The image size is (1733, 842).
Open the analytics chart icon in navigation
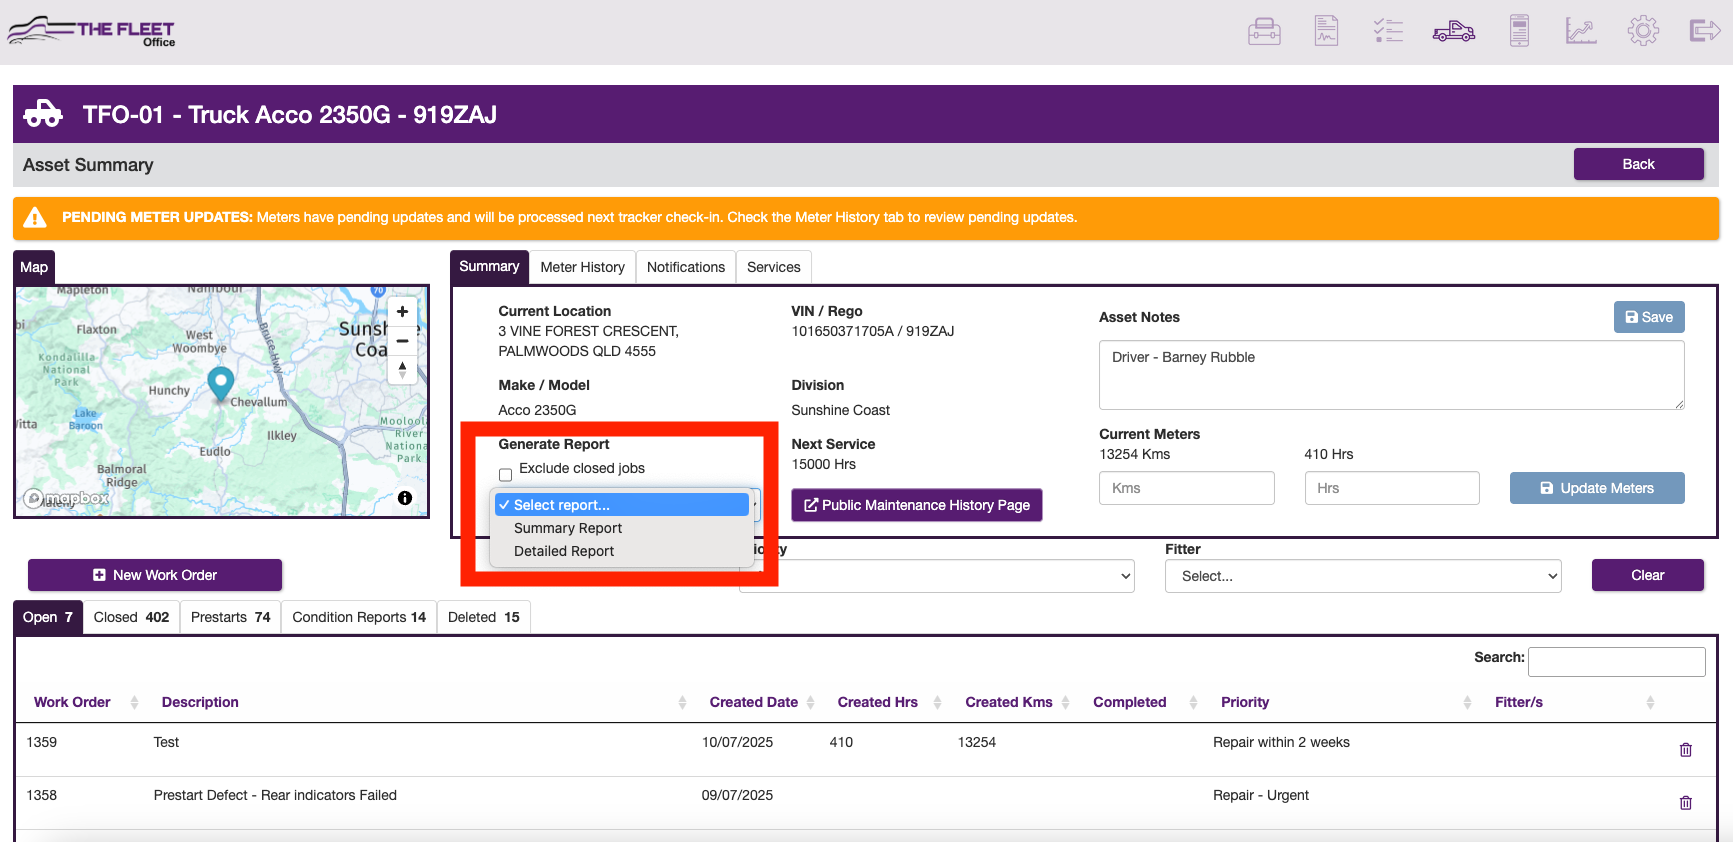(1581, 31)
